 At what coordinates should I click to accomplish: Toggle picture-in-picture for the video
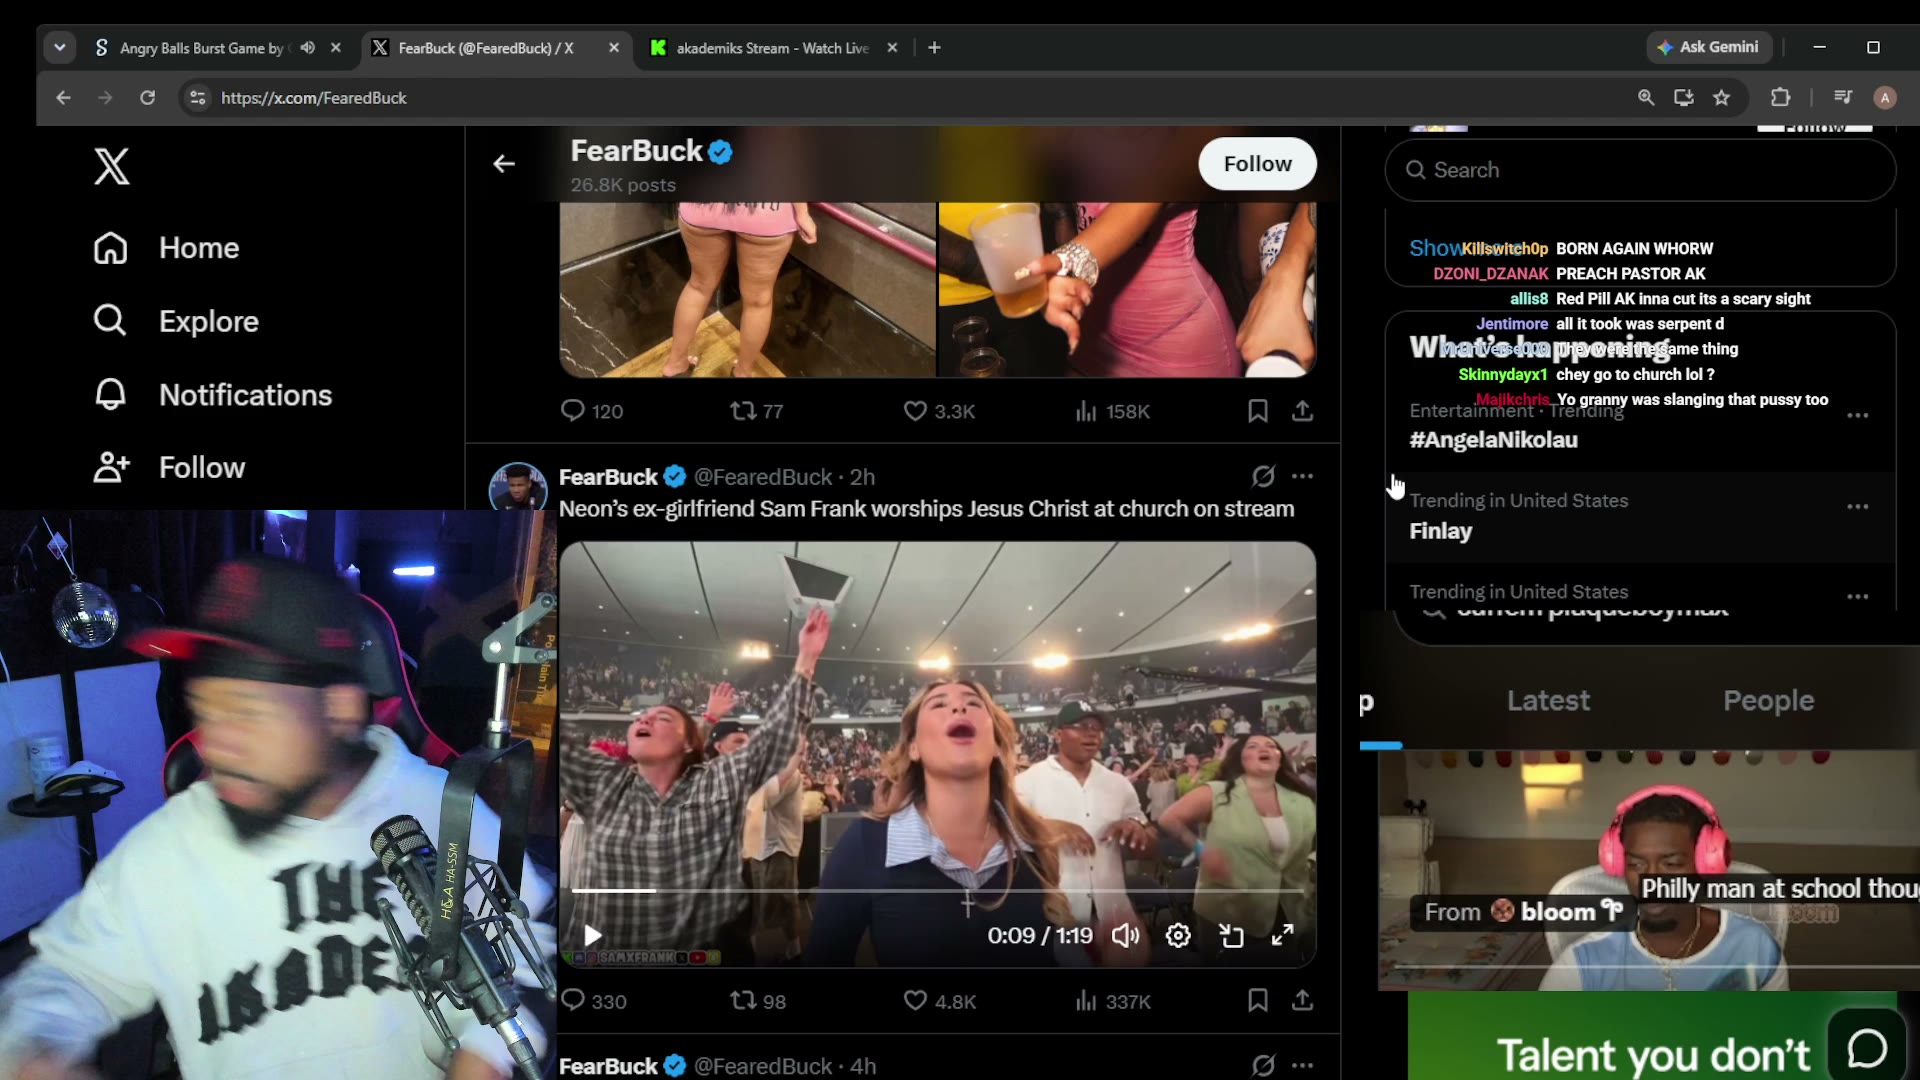[x=1231, y=936]
